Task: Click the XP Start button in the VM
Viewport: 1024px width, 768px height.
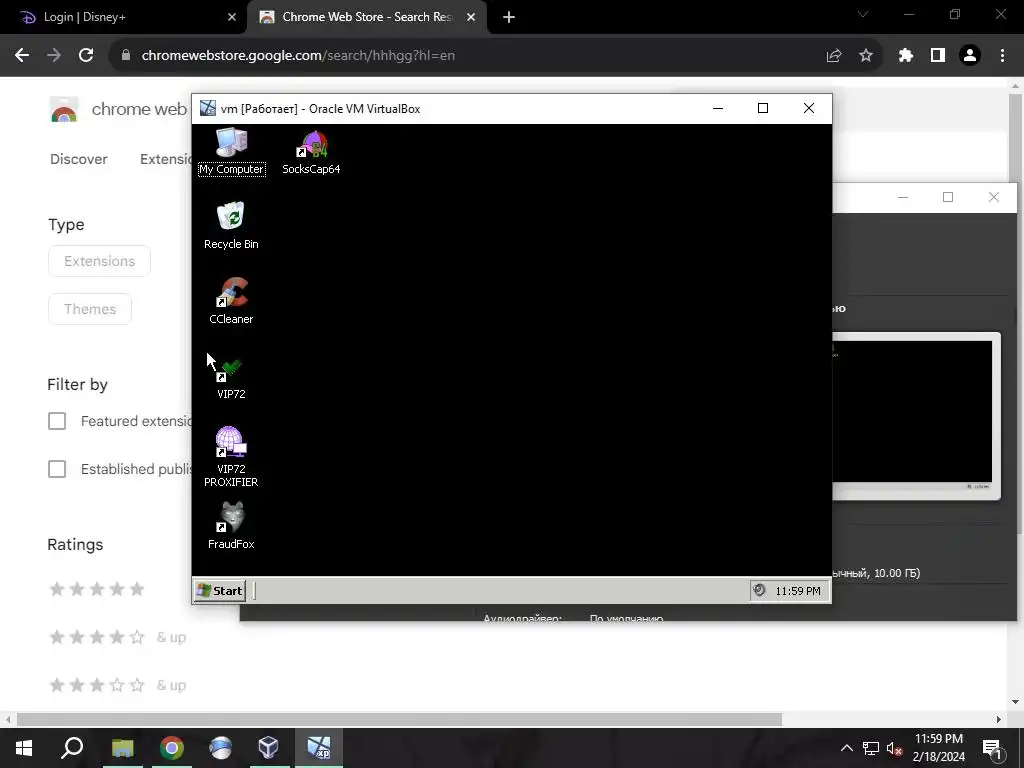Action: point(220,590)
